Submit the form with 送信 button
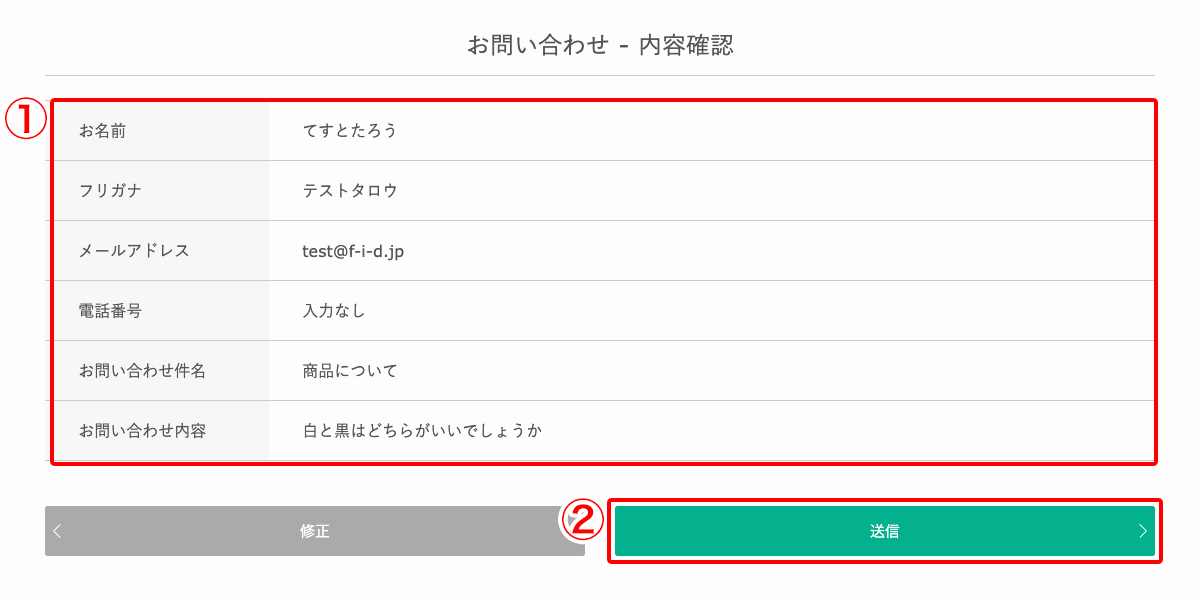Viewport: 1200px width, 600px height. tap(884, 531)
